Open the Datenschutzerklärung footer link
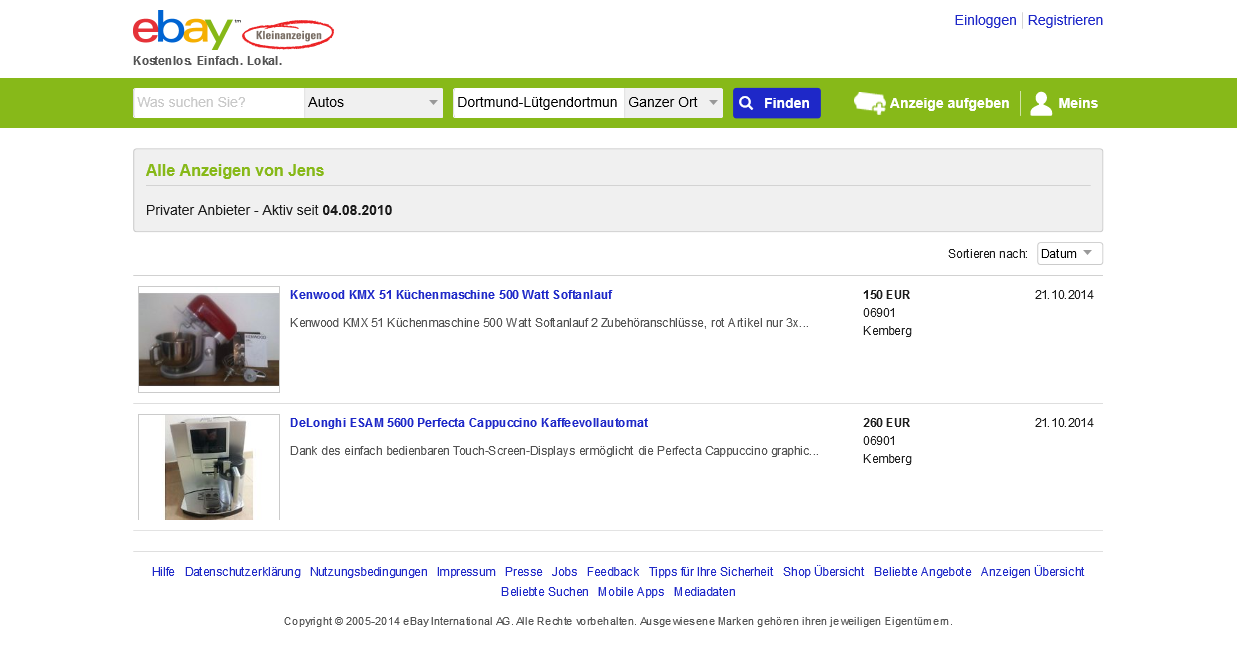This screenshot has width=1237, height=661. click(243, 572)
